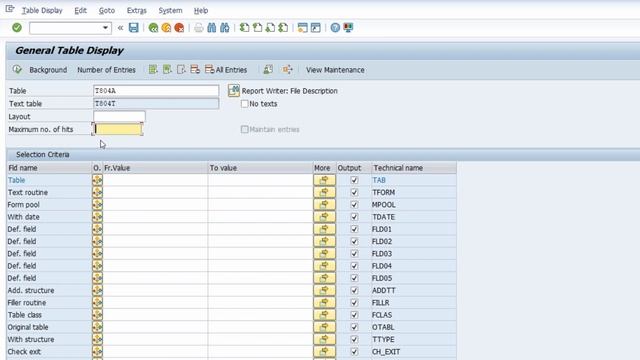The height and width of the screenshot is (360, 640).
Task: Click the Maximum no. of hits field
Action: (x=118, y=129)
